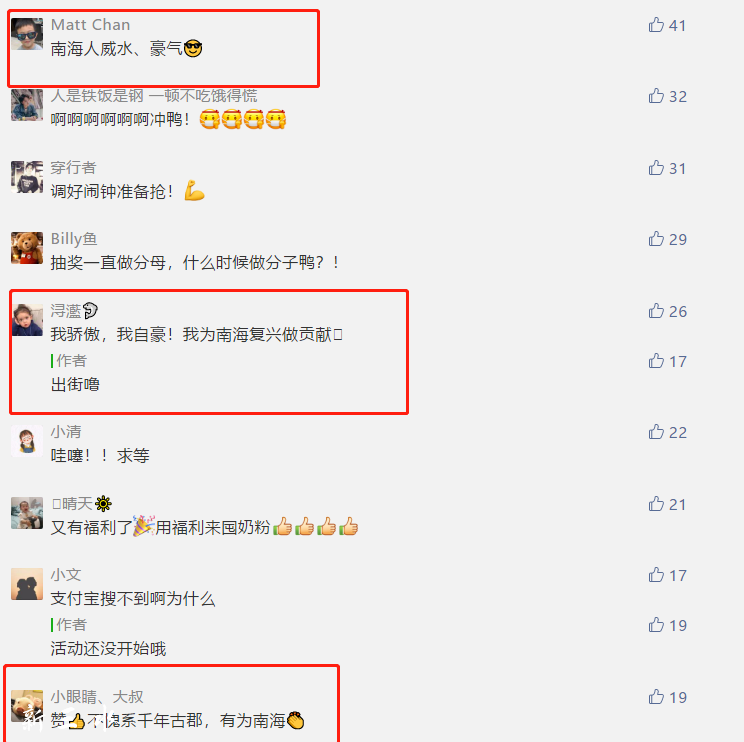Open the username Matt Chan

pos(90,25)
